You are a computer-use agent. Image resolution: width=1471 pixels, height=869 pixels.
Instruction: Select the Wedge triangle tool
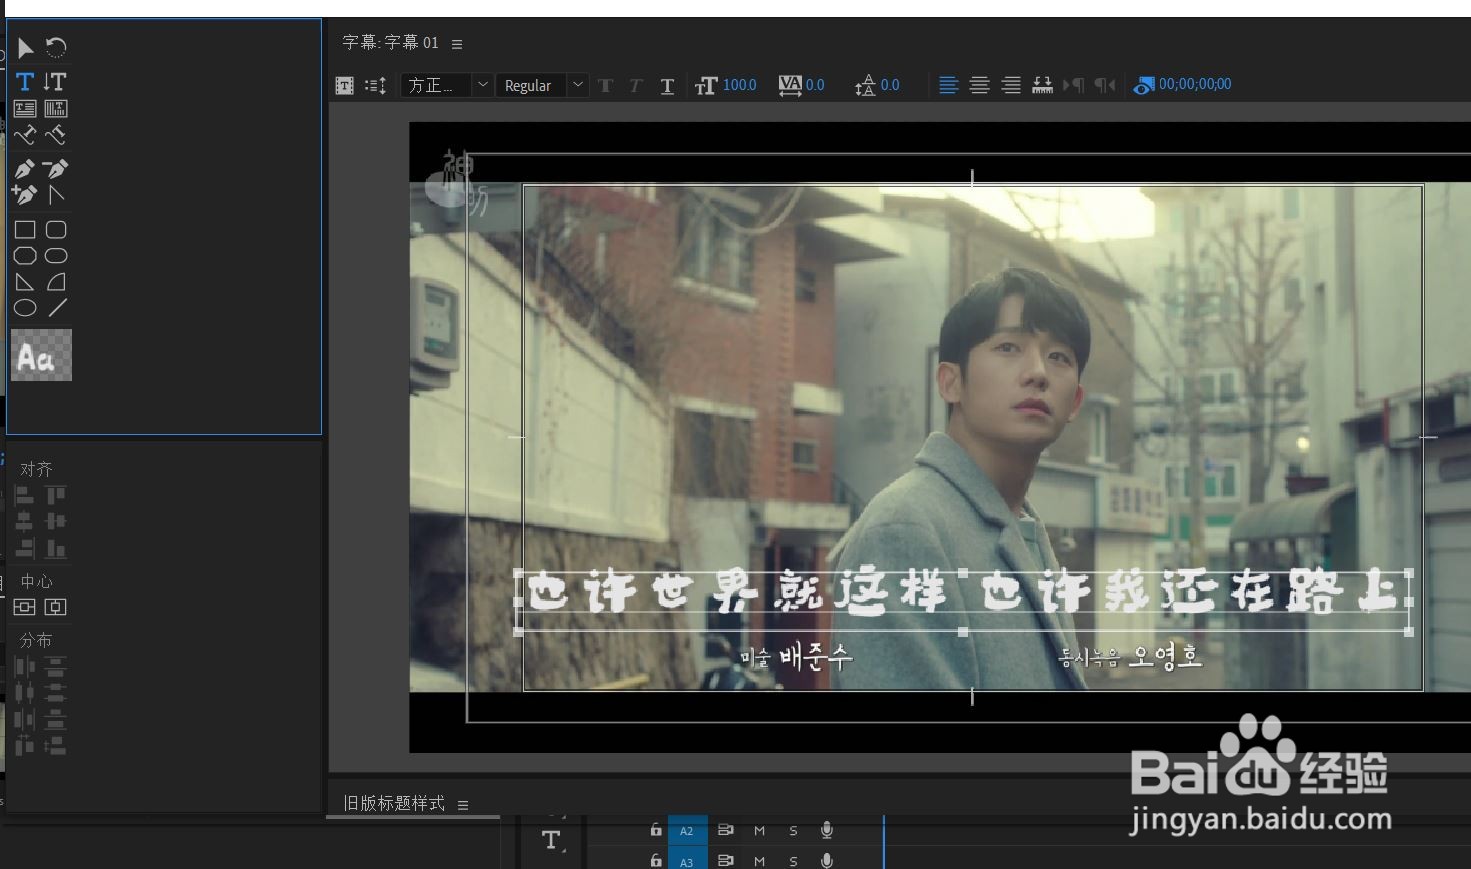coord(25,282)
